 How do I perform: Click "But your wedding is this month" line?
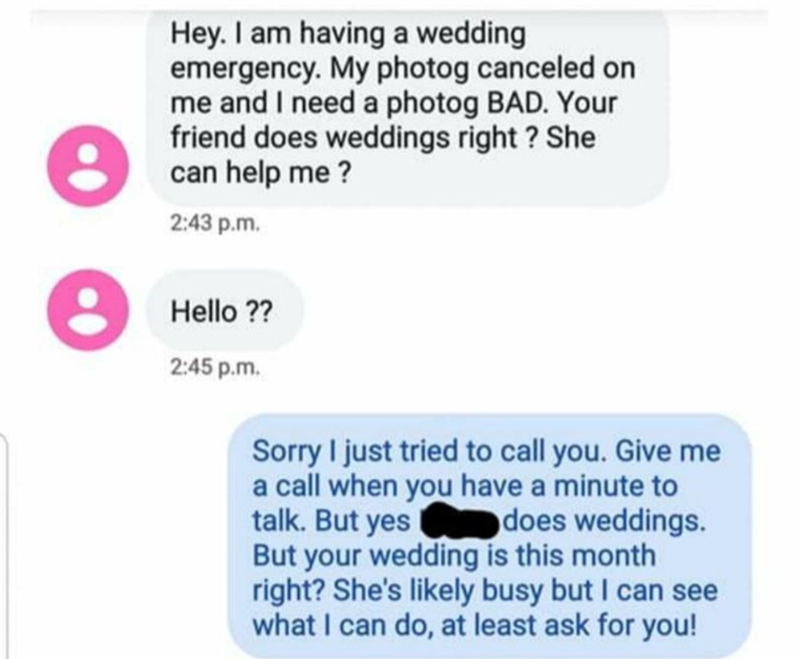tap(454, 555)
